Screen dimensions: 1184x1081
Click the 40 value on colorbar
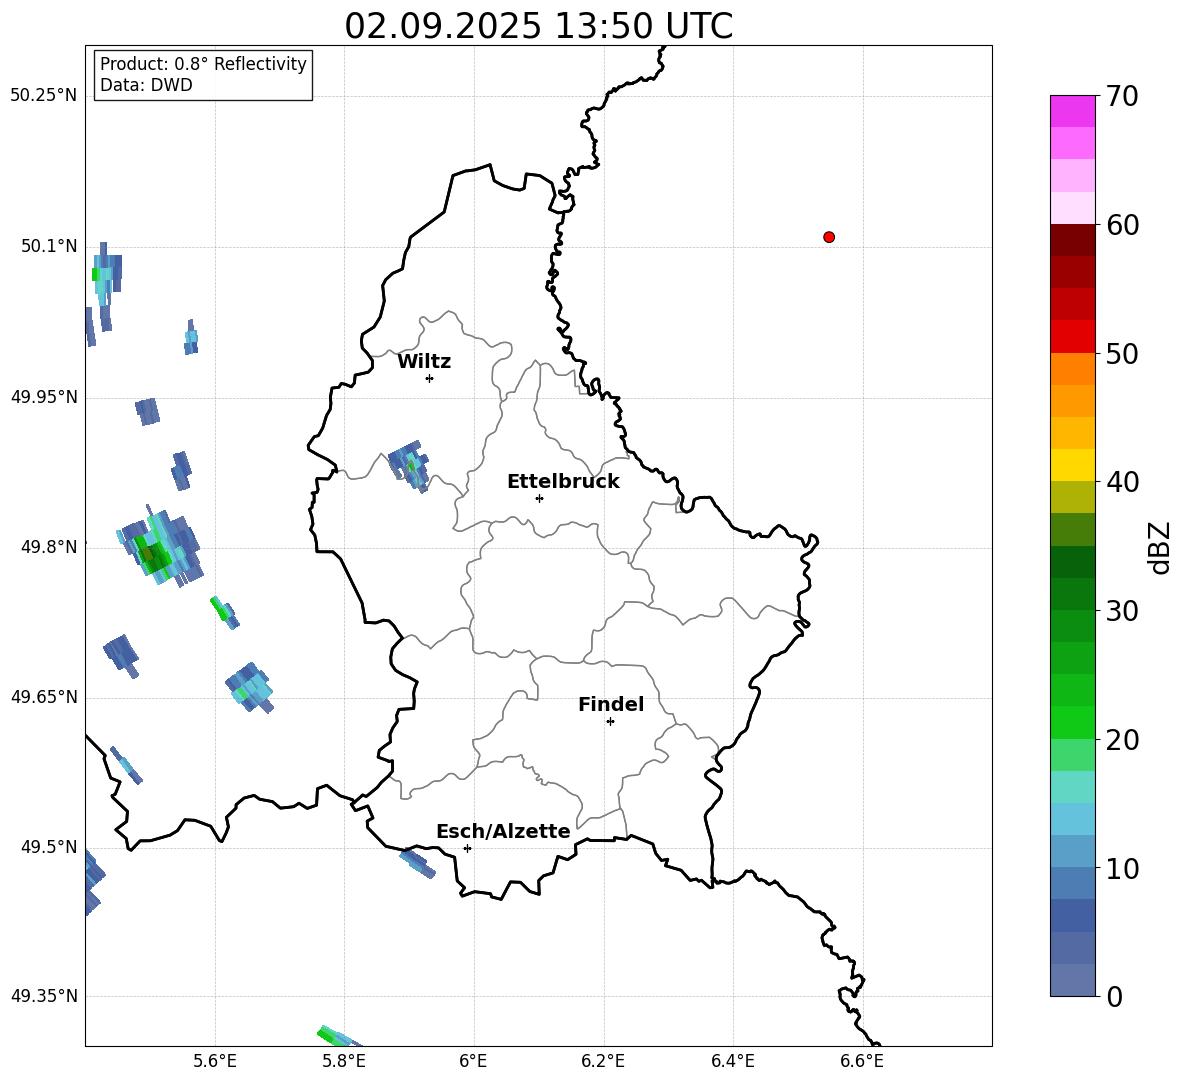[1122, 482]
